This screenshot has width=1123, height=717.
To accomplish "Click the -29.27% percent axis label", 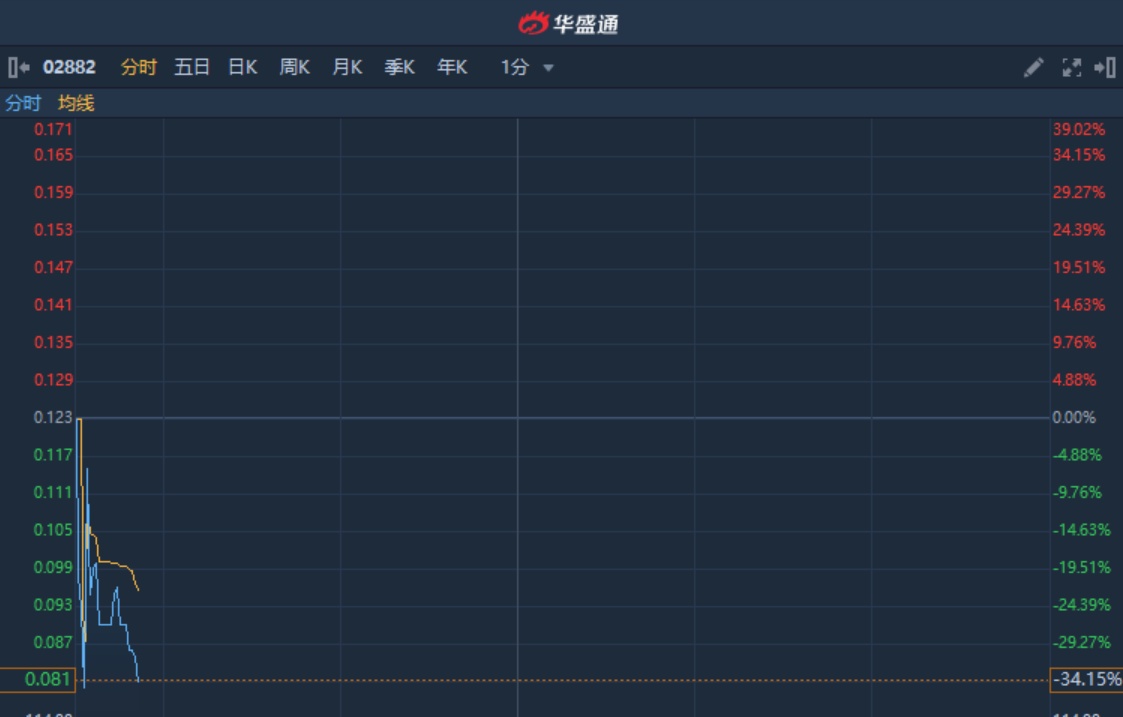I will [1081, 642].
